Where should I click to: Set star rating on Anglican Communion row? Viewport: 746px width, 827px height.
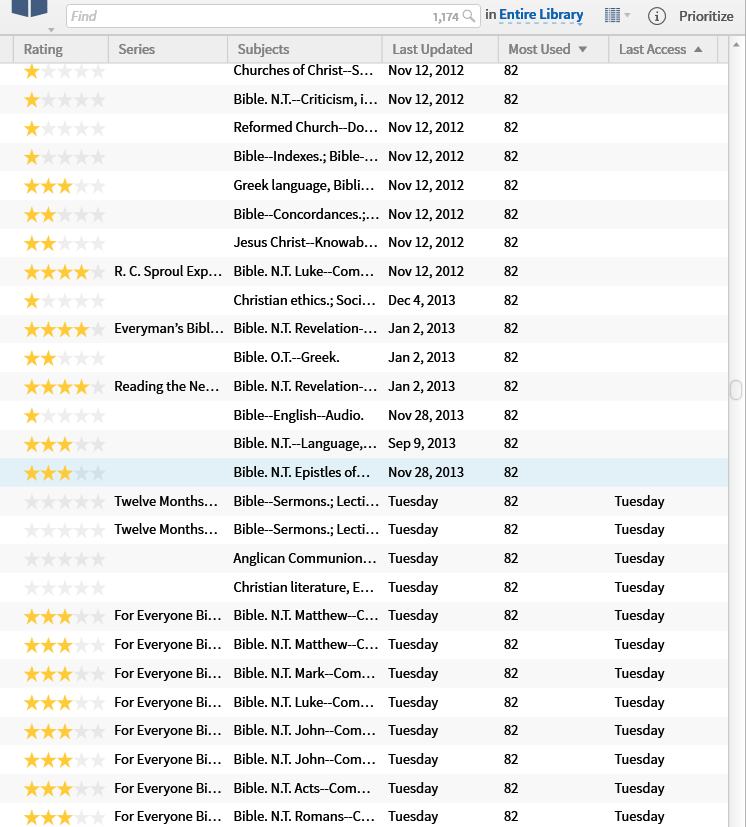[x=64, y=559]
